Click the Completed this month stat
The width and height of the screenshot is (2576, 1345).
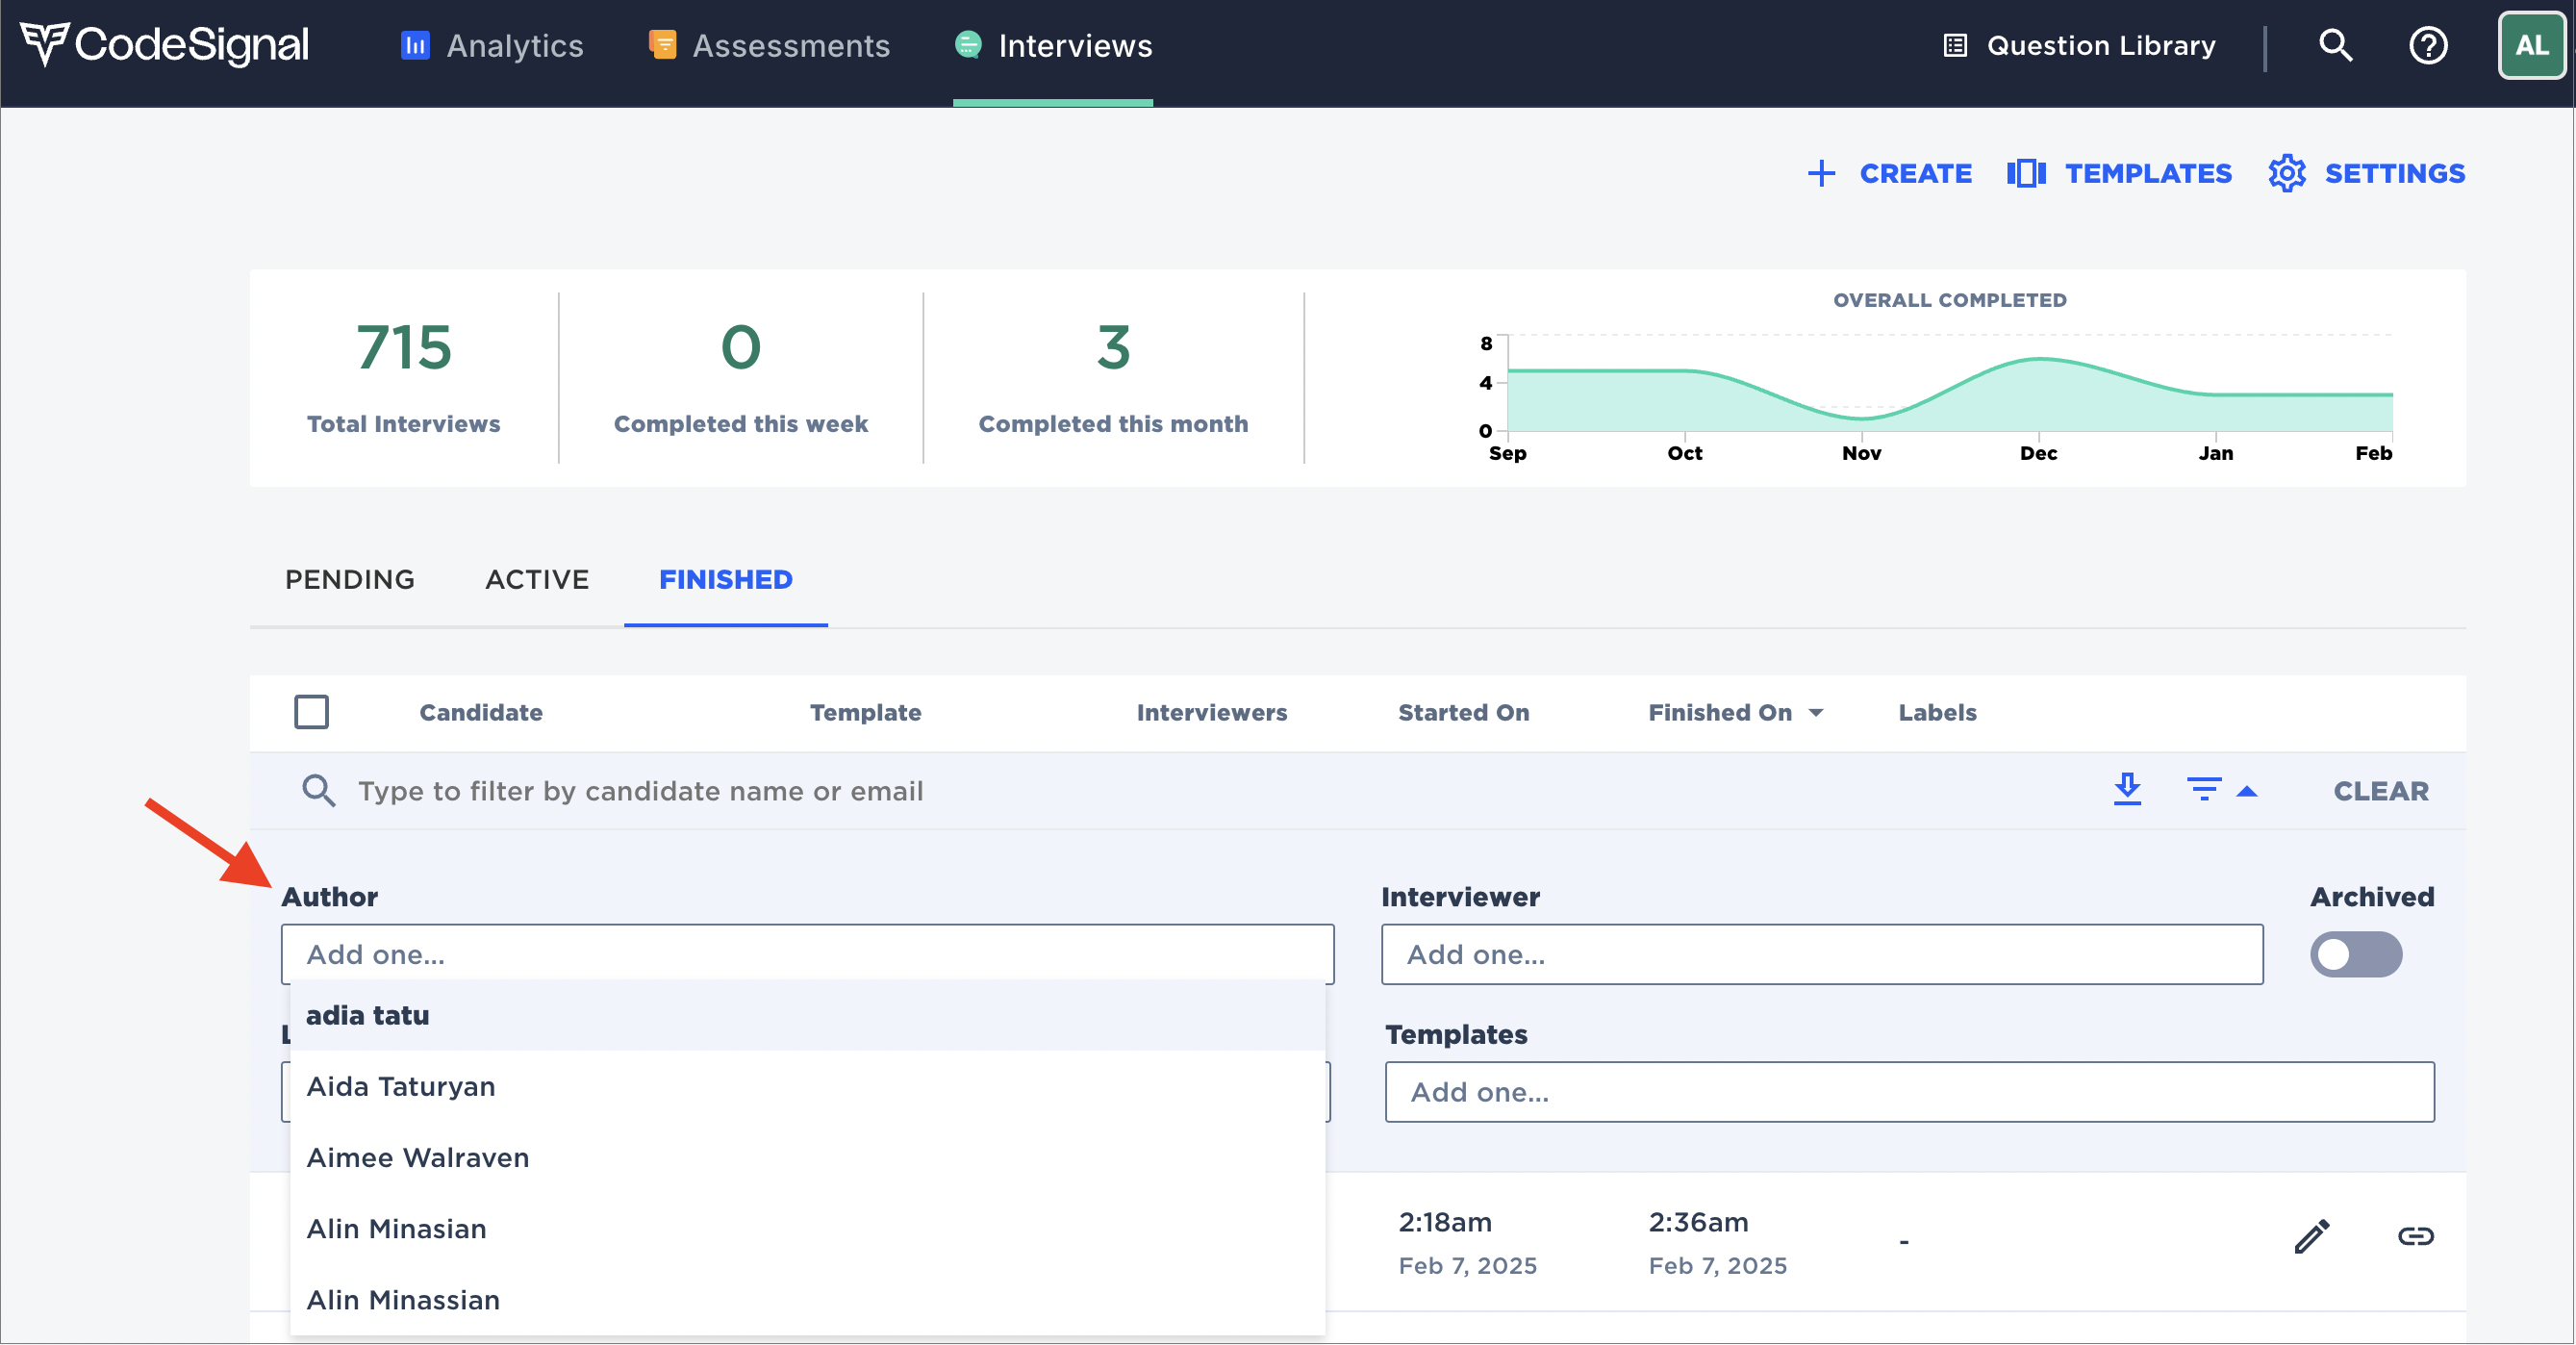[1113, 378]
